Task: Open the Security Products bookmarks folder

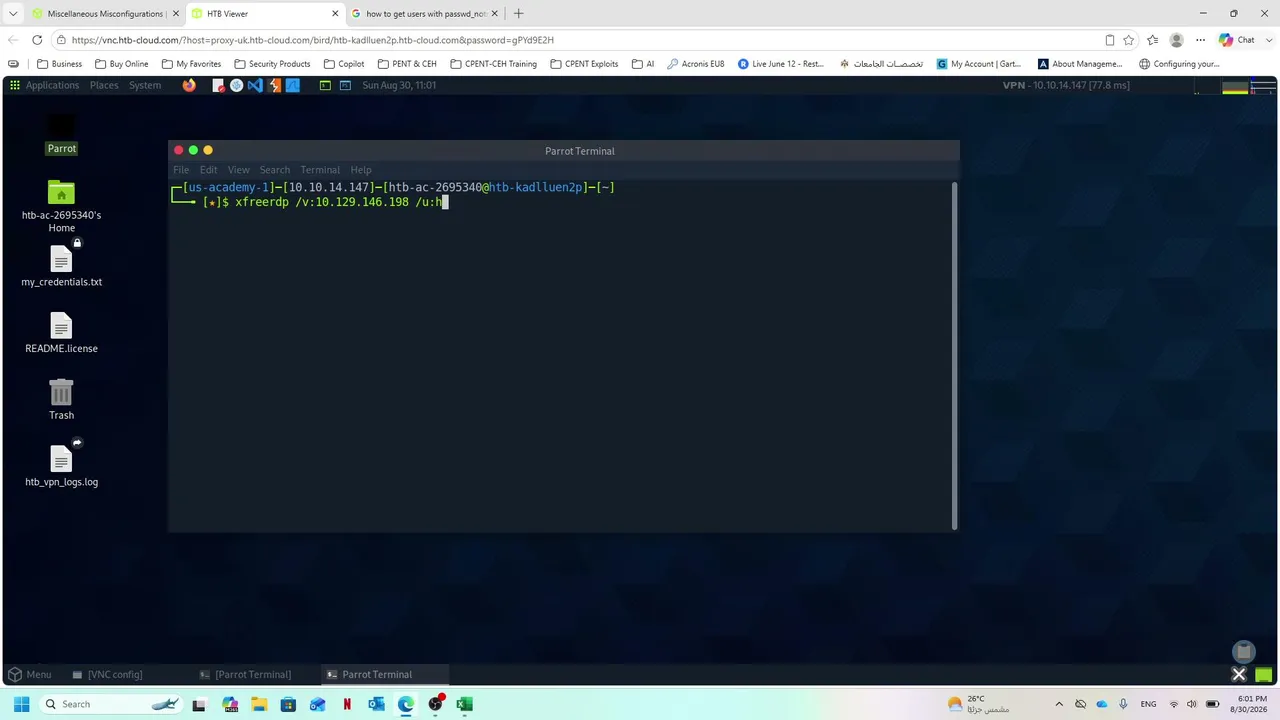Action: point(272,64)
